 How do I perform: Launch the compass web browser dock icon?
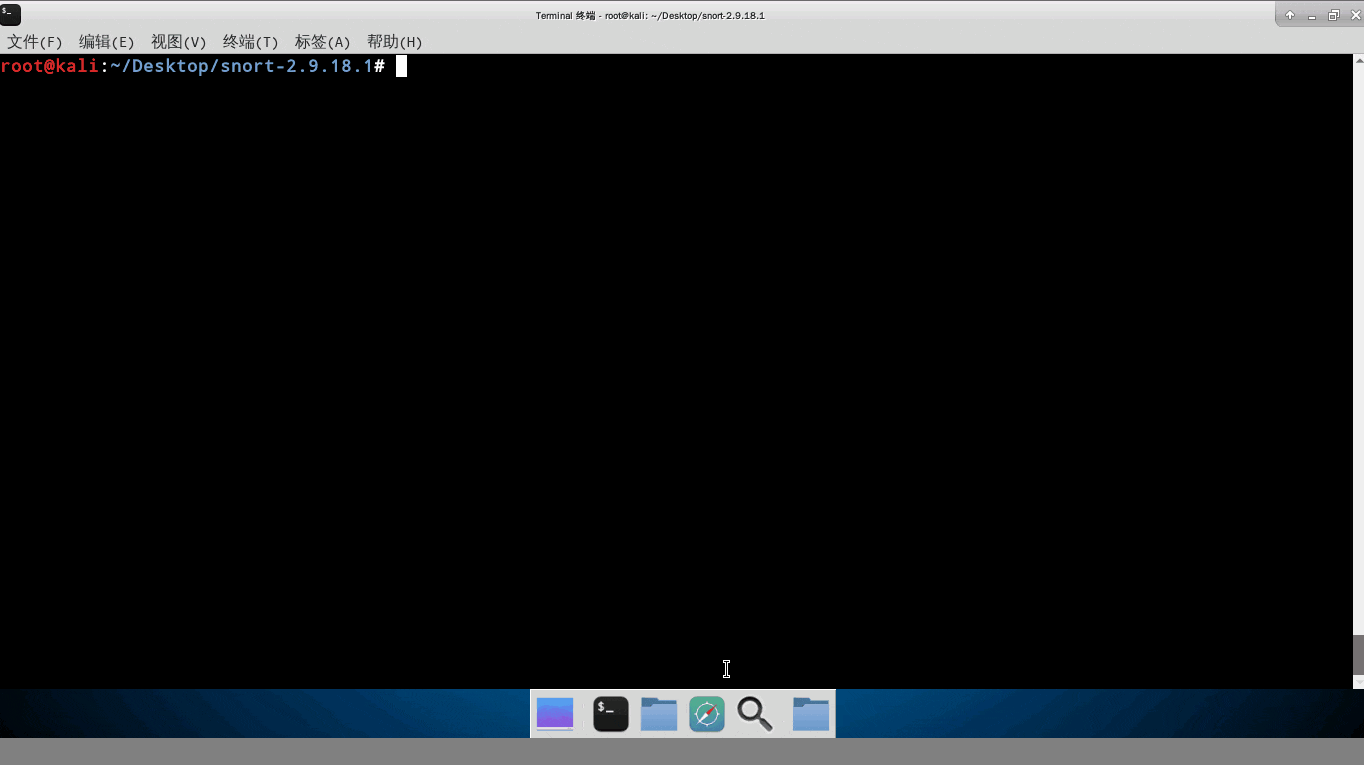coord(707,714)
